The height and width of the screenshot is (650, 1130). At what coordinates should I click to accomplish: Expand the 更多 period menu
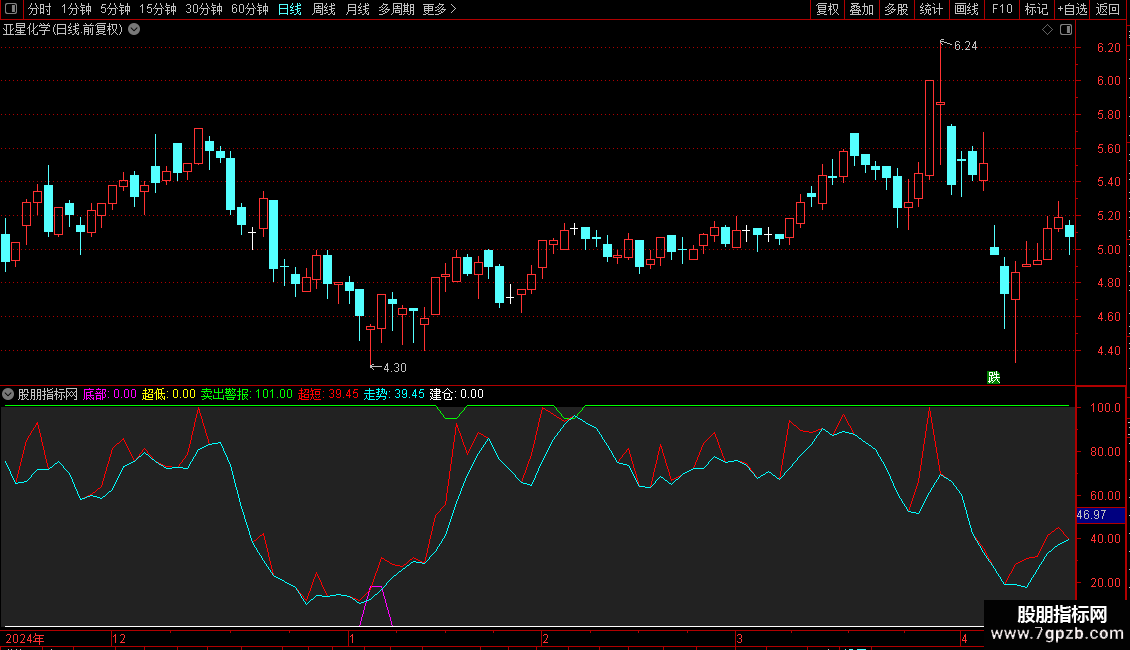(x=439, y=9)
